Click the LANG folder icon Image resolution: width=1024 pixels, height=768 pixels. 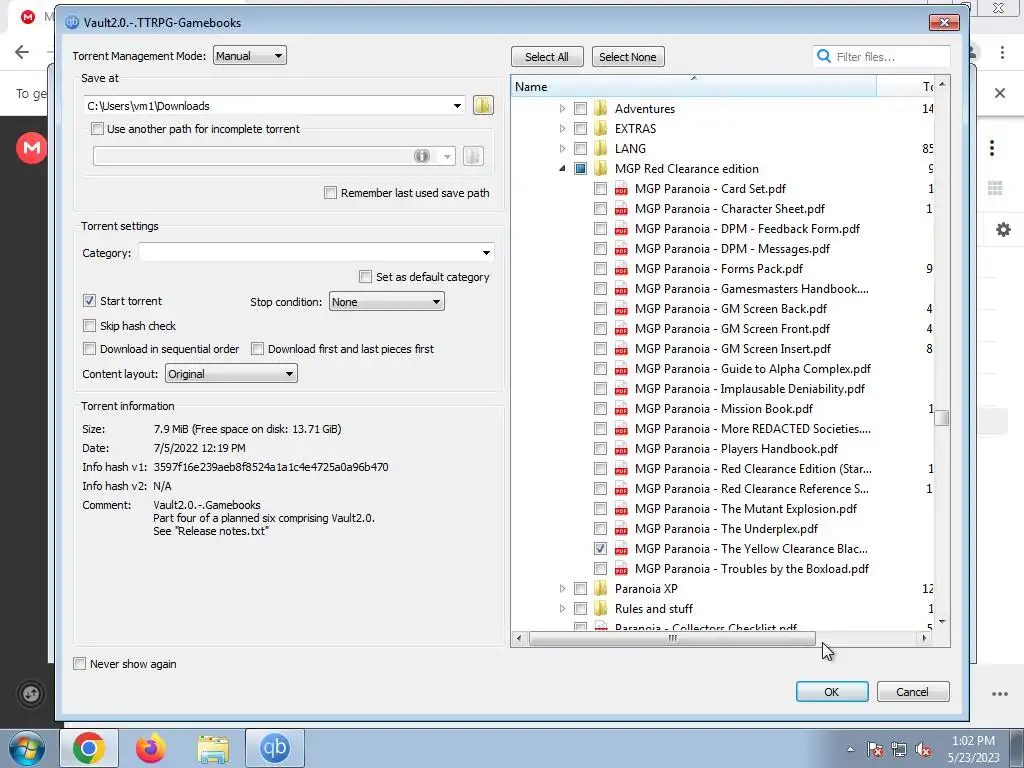coord(600,148)
